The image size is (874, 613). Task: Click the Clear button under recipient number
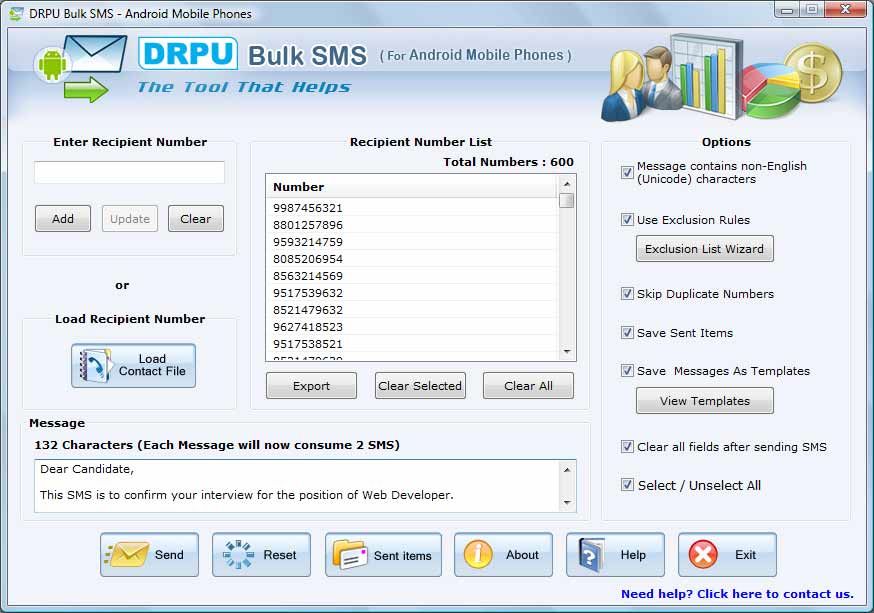pos(196,218)
